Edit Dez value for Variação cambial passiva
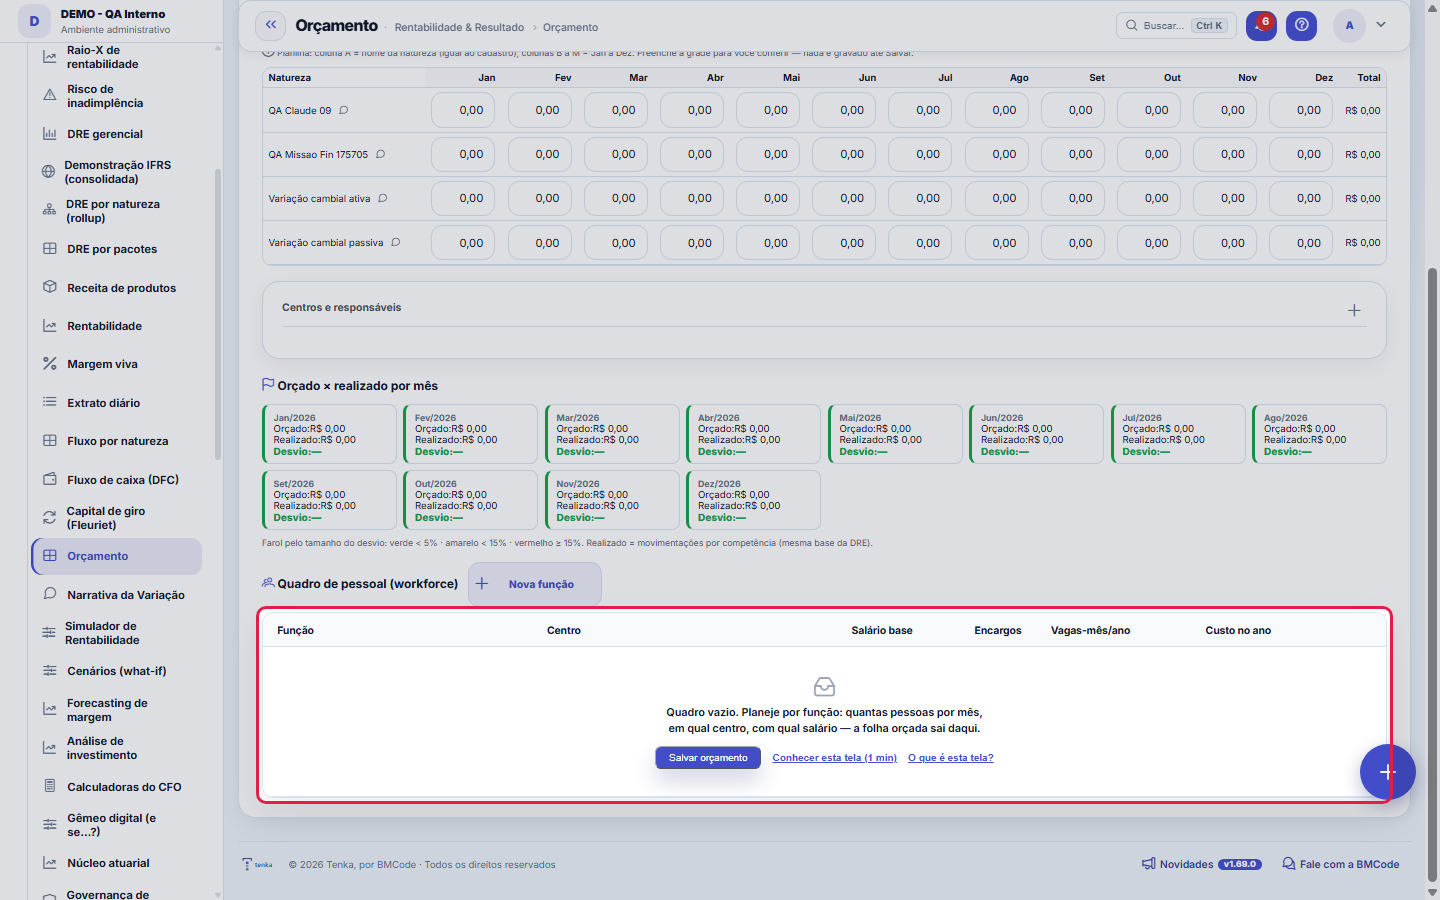 (1301, 243)
